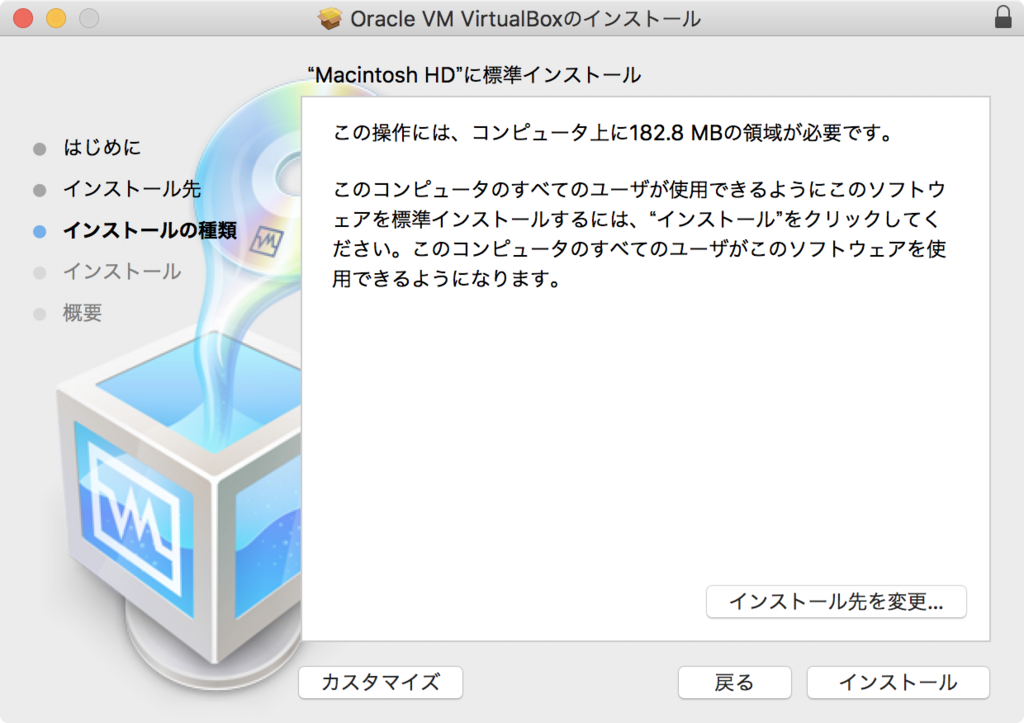Select the インストールの種類 step

coord(150,231)
